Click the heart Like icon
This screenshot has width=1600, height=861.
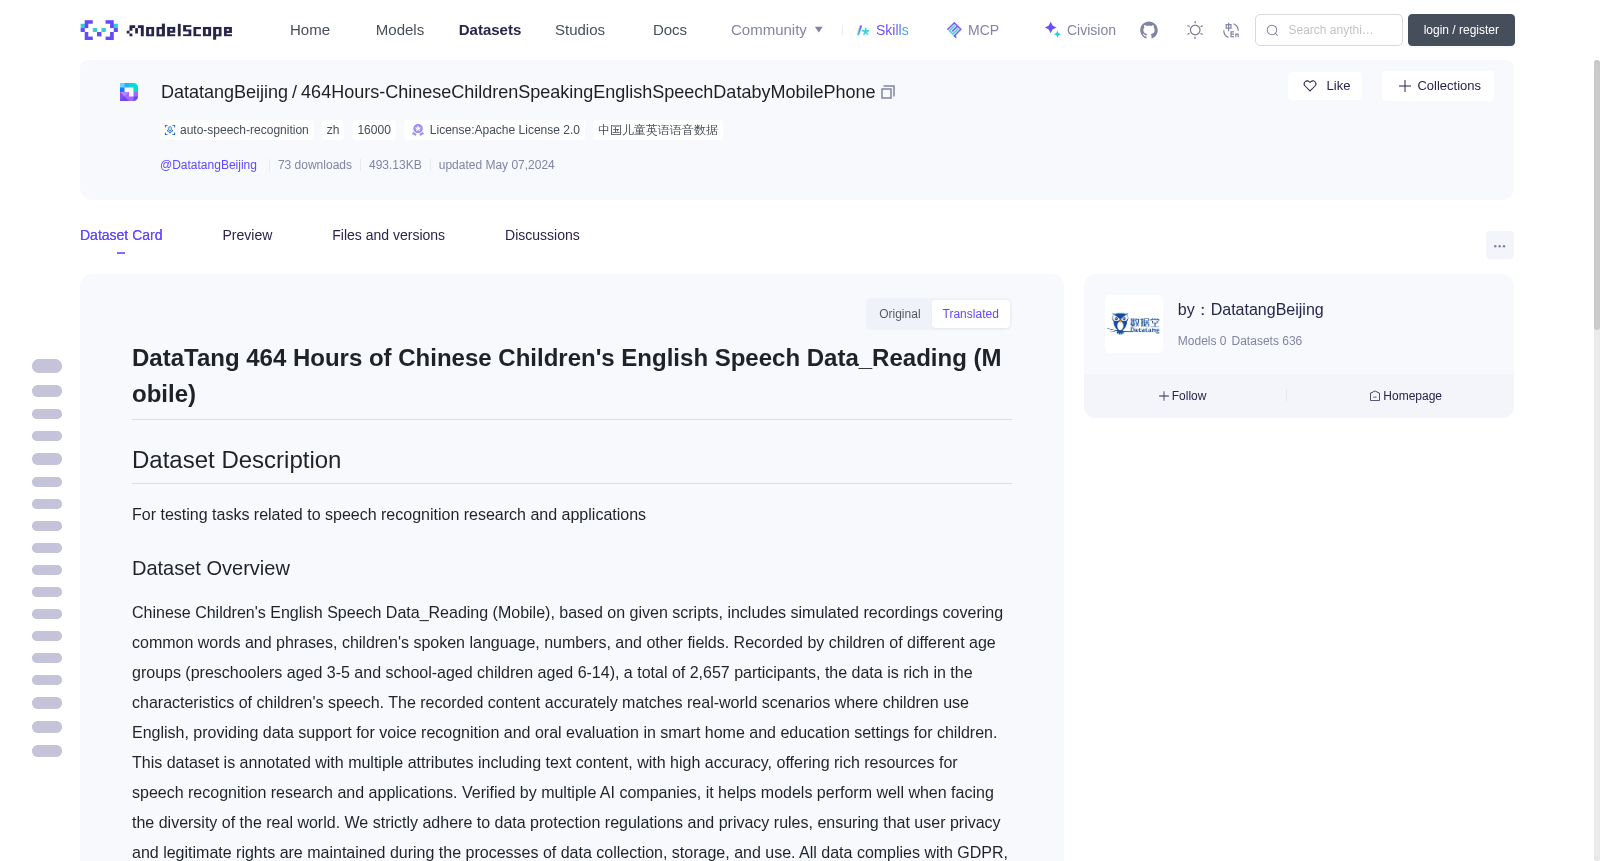(x=1310, y=86)
